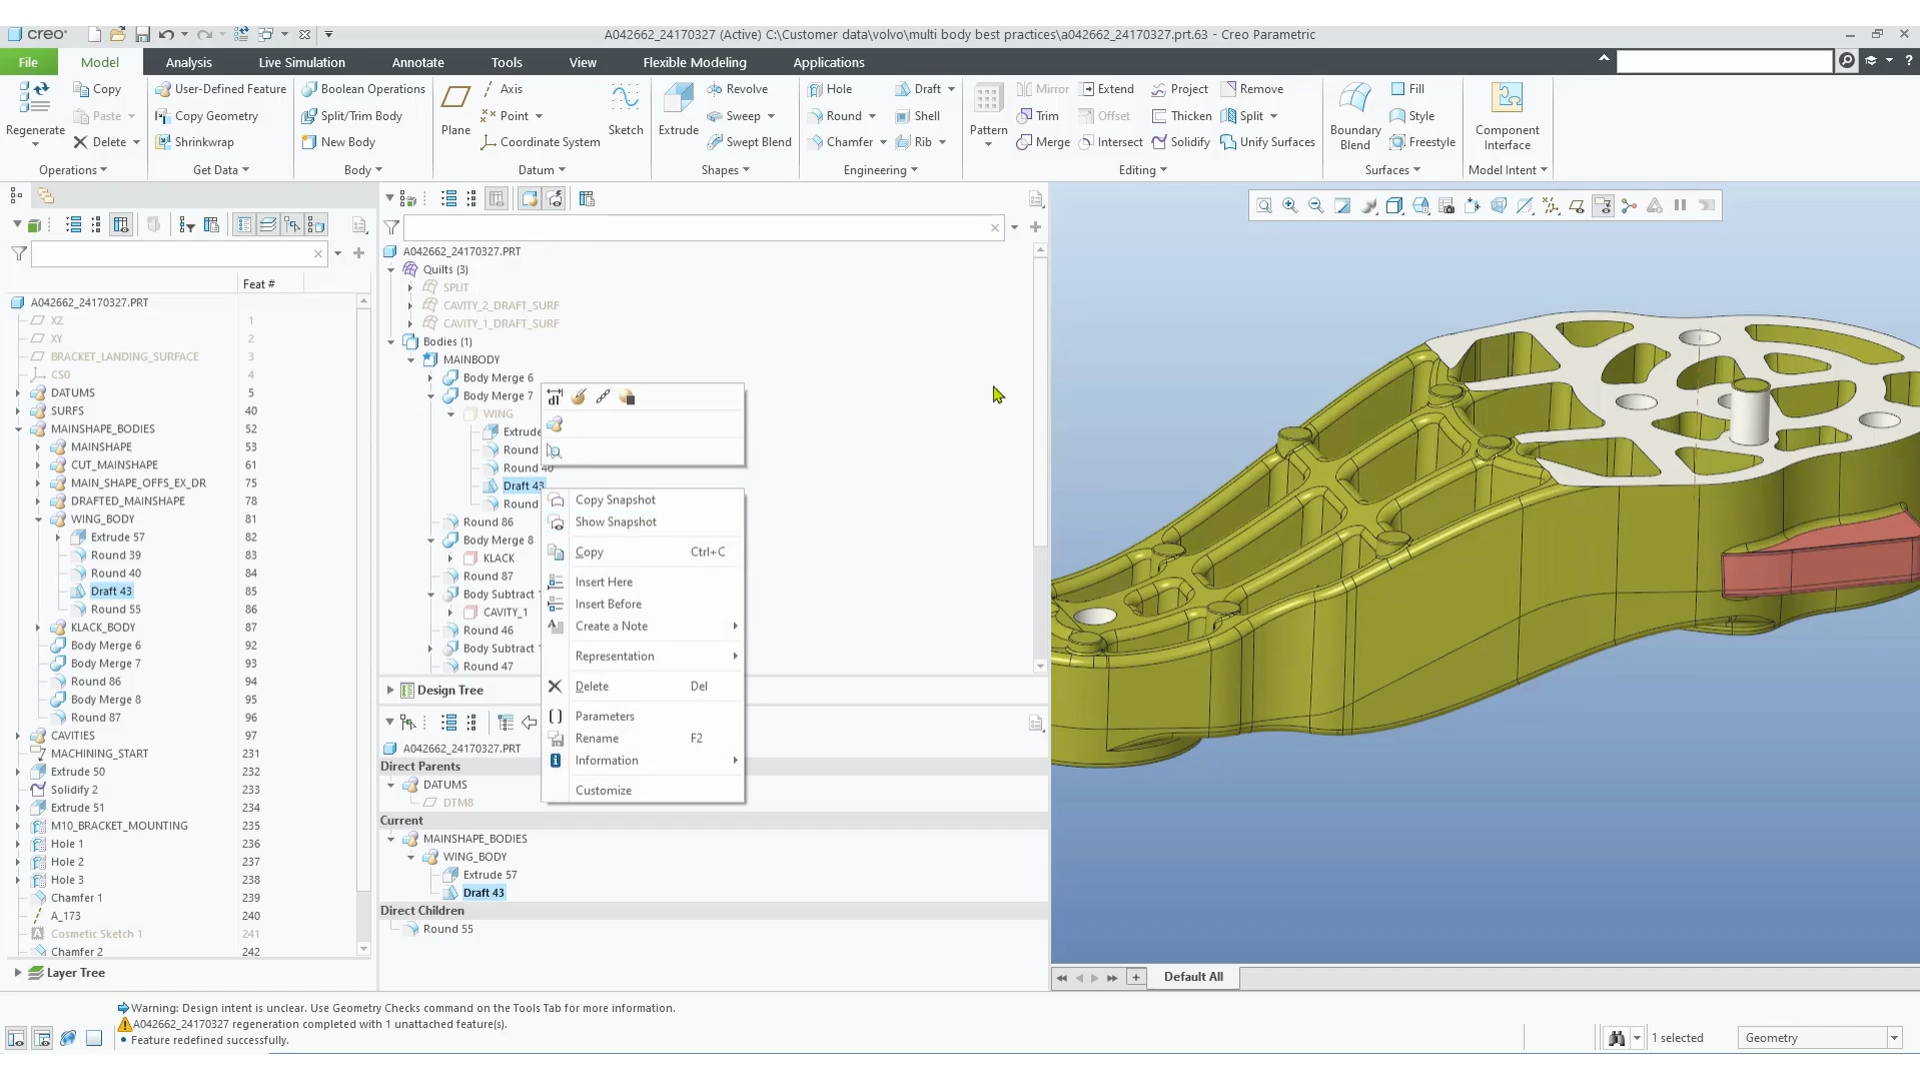Image resolution: width=1920 pixels, height=1080 pixels.
Task: Click Boolean Operations in Body group
Action: (x=363, y=89)
